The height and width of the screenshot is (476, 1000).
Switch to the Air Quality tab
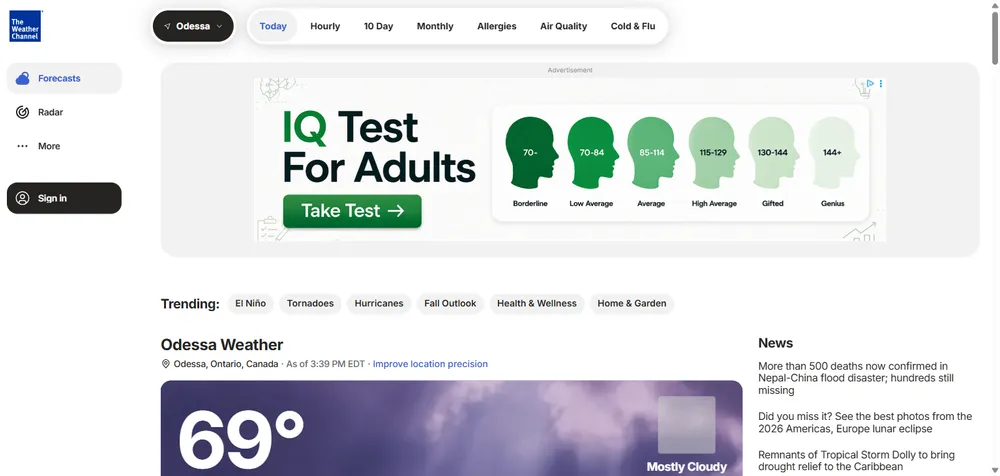point(563,26)
